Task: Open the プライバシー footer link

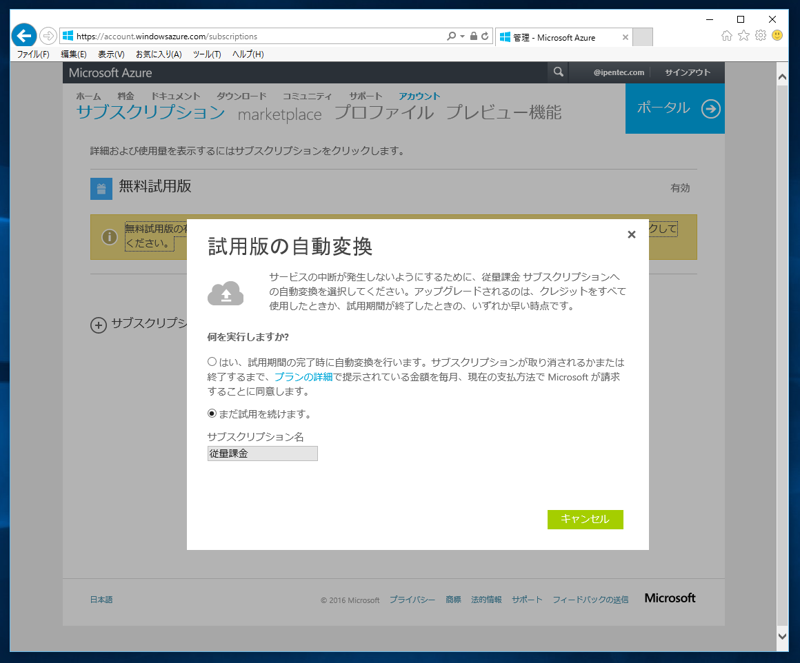Action: point(412,599)
